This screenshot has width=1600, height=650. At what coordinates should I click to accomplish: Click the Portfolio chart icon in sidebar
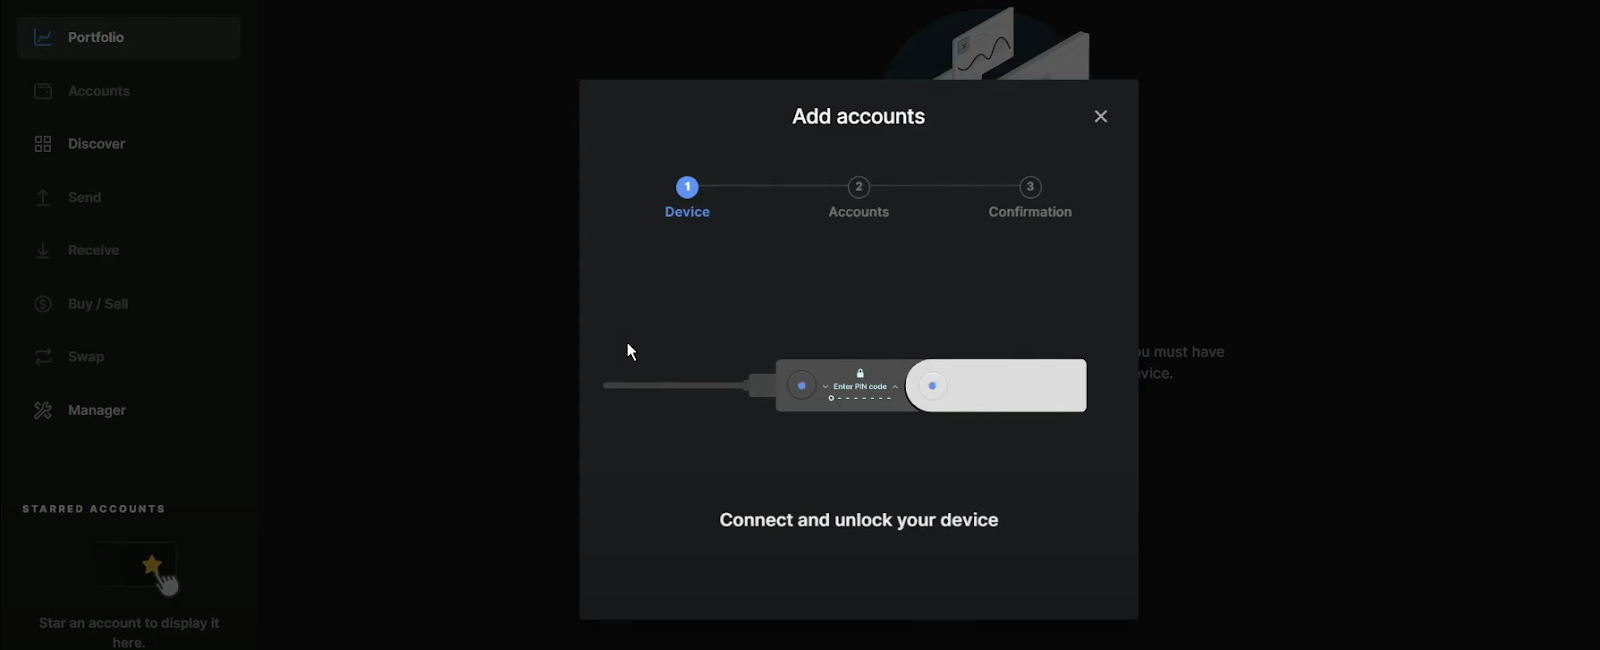43,37
